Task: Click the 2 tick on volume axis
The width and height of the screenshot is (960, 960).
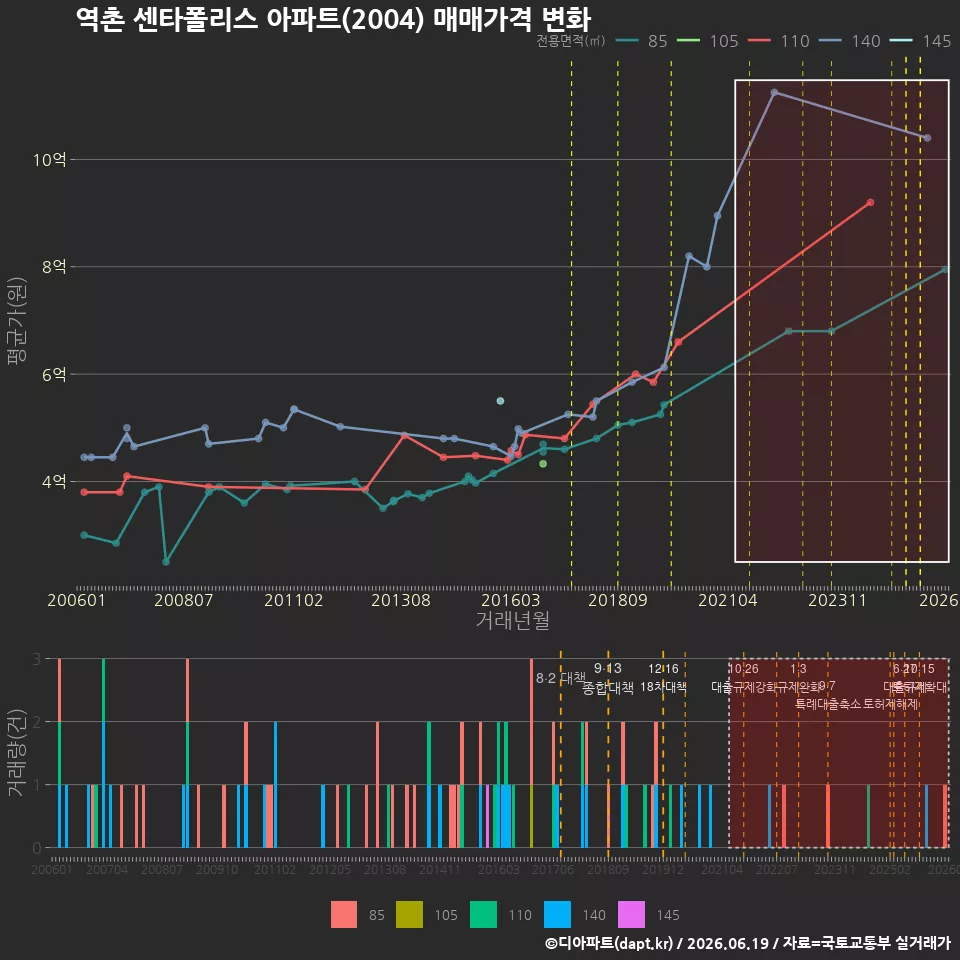Action: click(37, 722)
